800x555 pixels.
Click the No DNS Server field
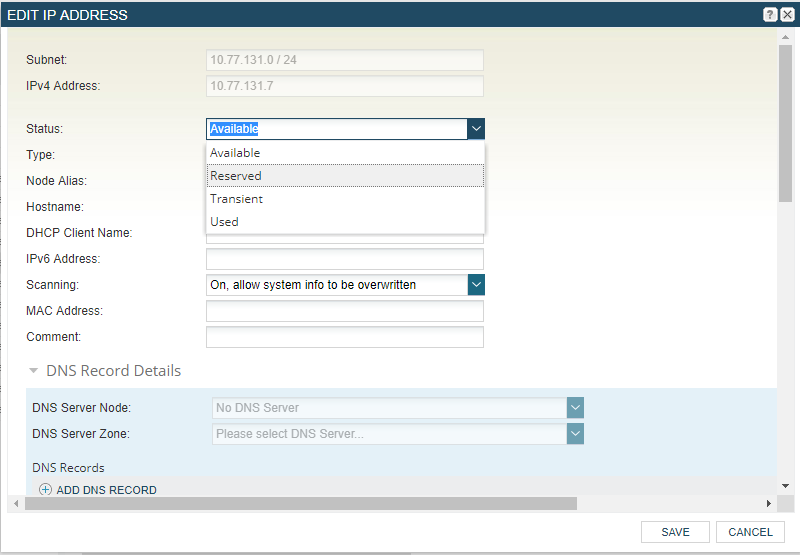click(390, 408)
